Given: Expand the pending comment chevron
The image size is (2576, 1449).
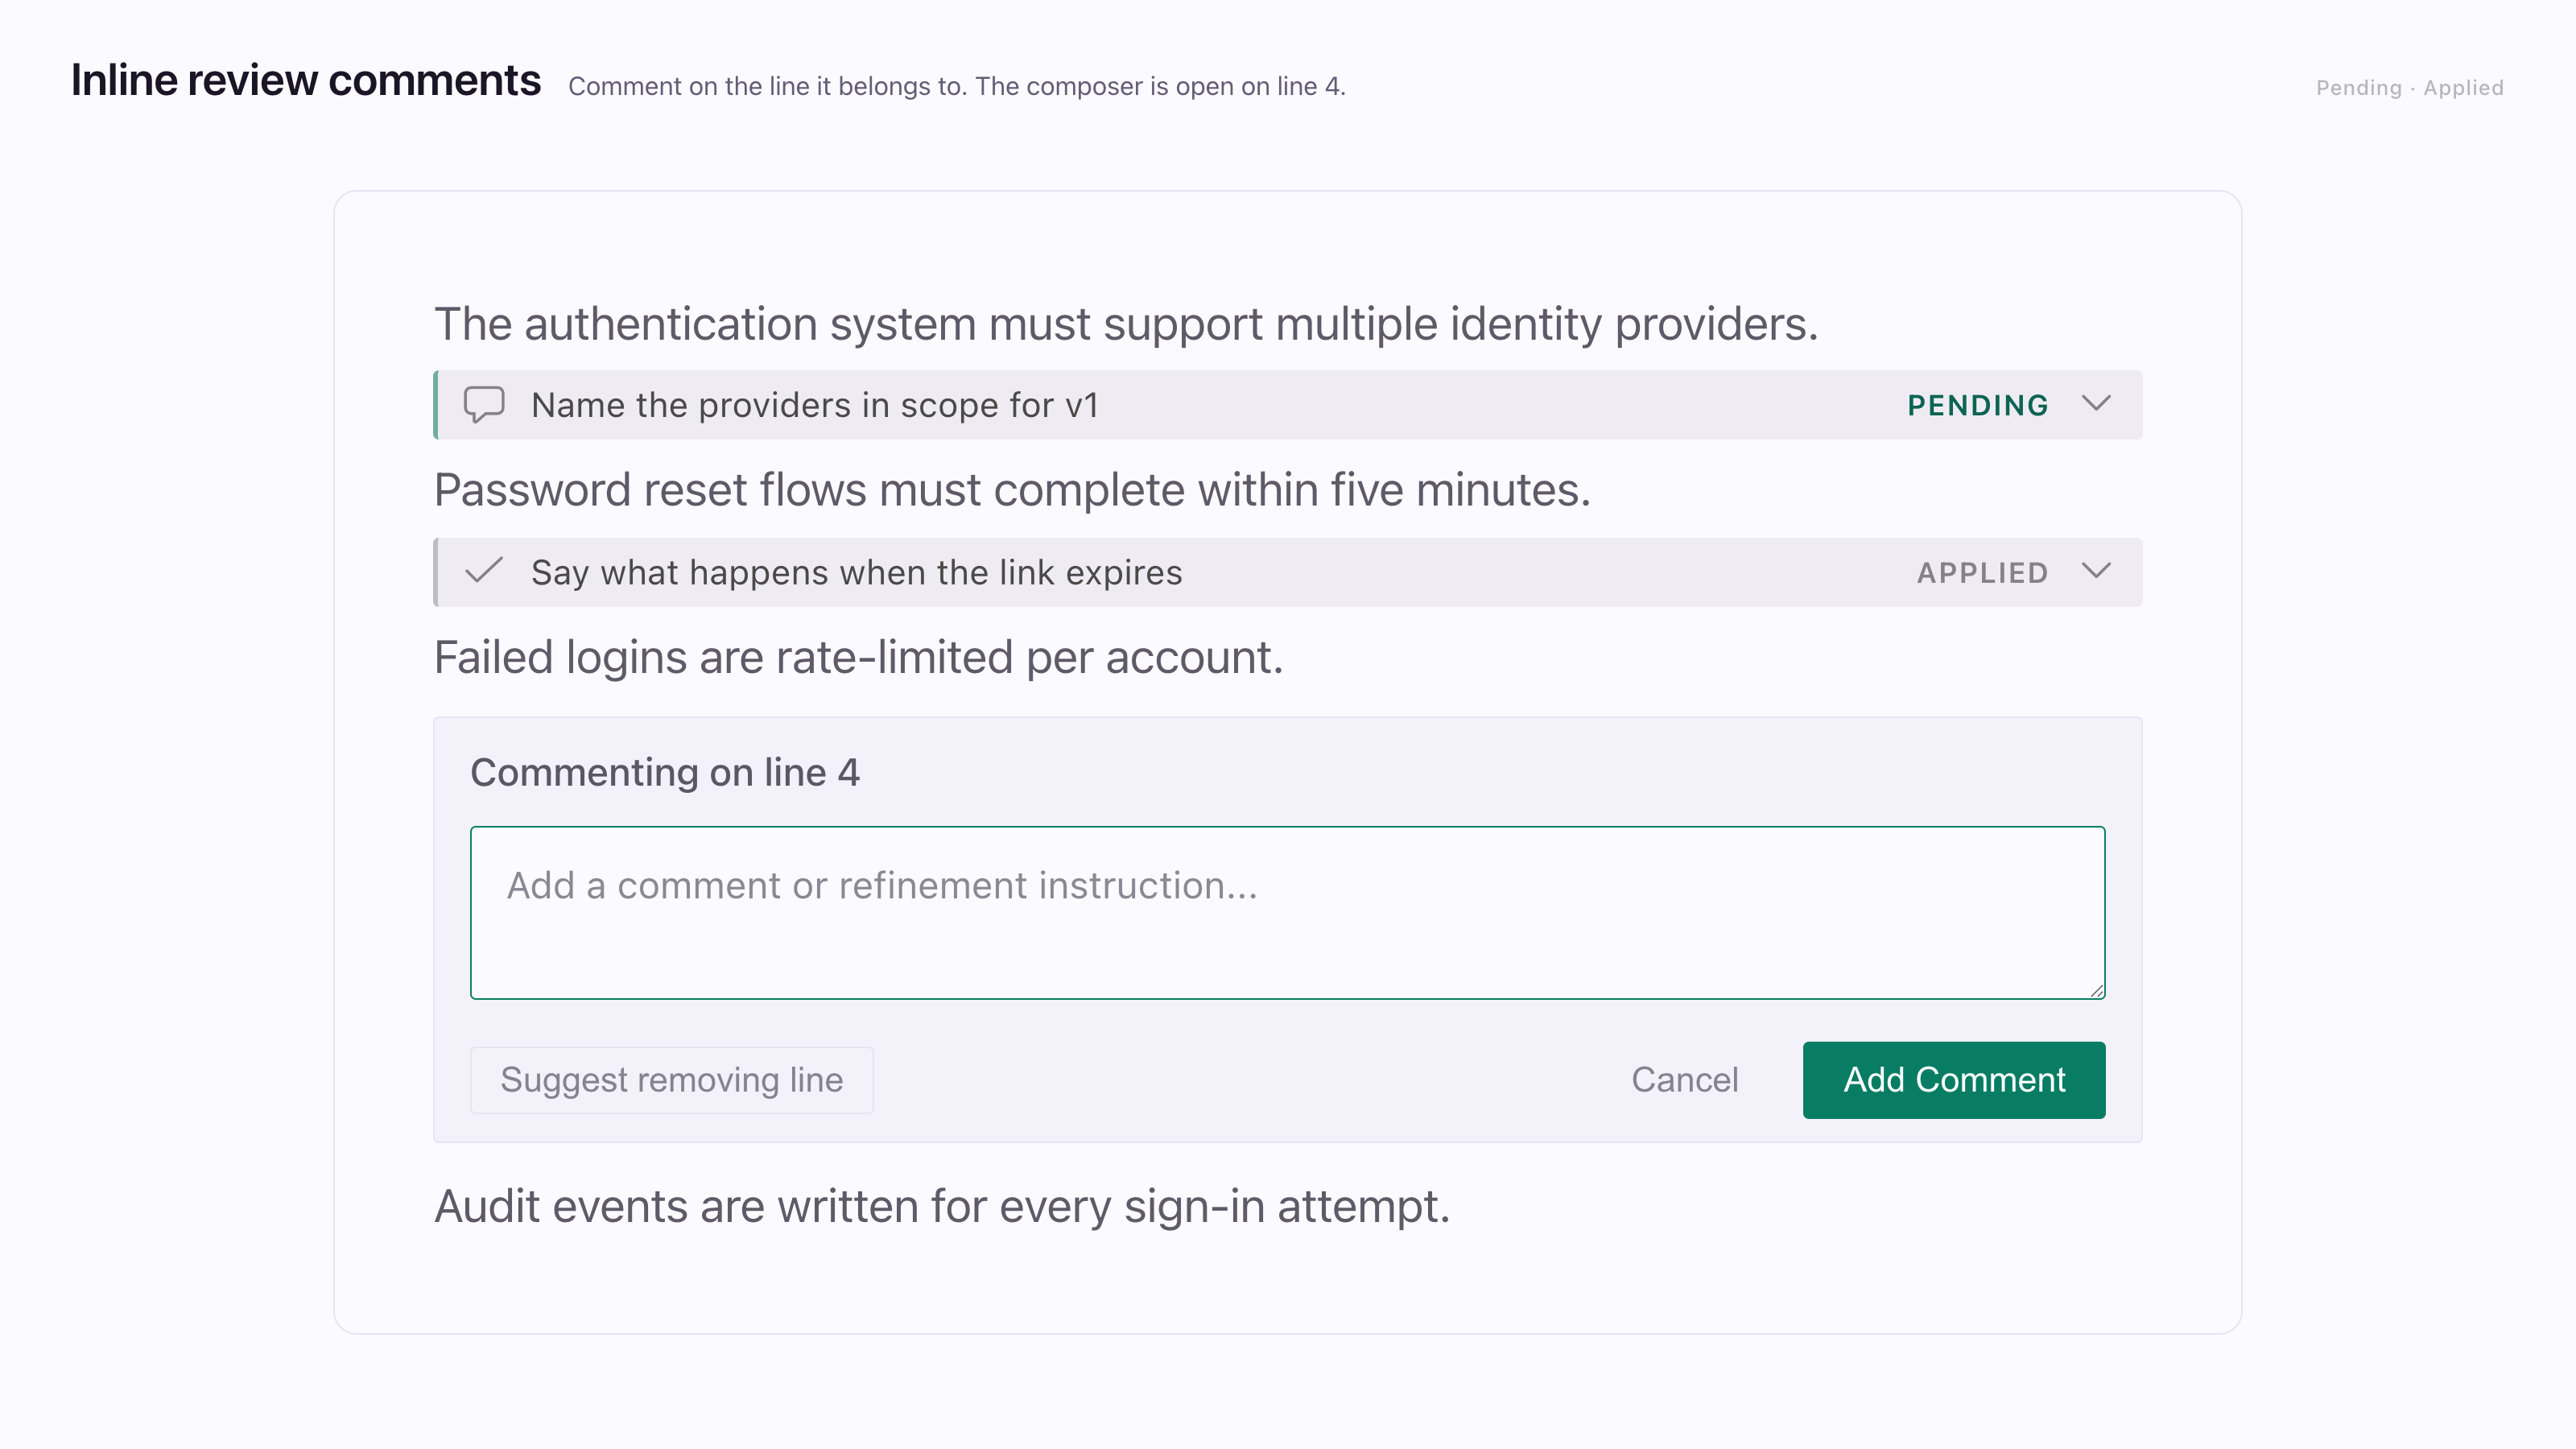Looking at the screenshot, I should click(2096, 403).
